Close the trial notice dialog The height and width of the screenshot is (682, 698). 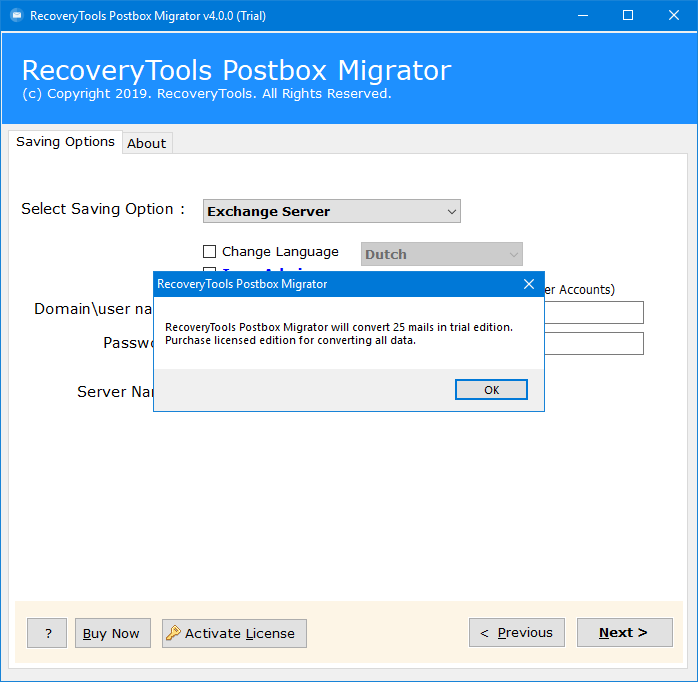click(528, 284)
